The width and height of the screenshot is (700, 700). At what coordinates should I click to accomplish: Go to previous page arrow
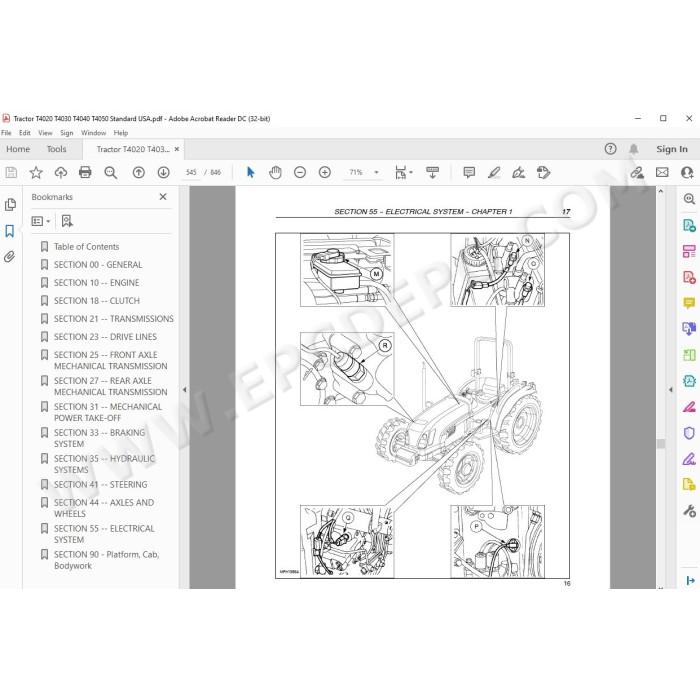click(x=139, y=172)
